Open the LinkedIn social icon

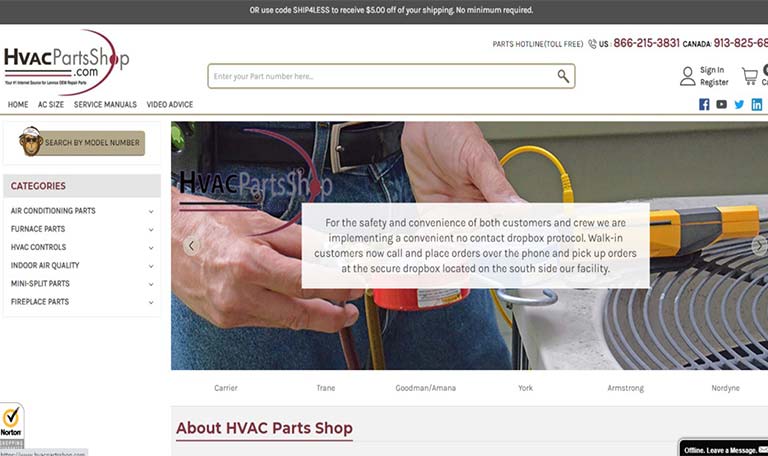[x=757, y=104]
